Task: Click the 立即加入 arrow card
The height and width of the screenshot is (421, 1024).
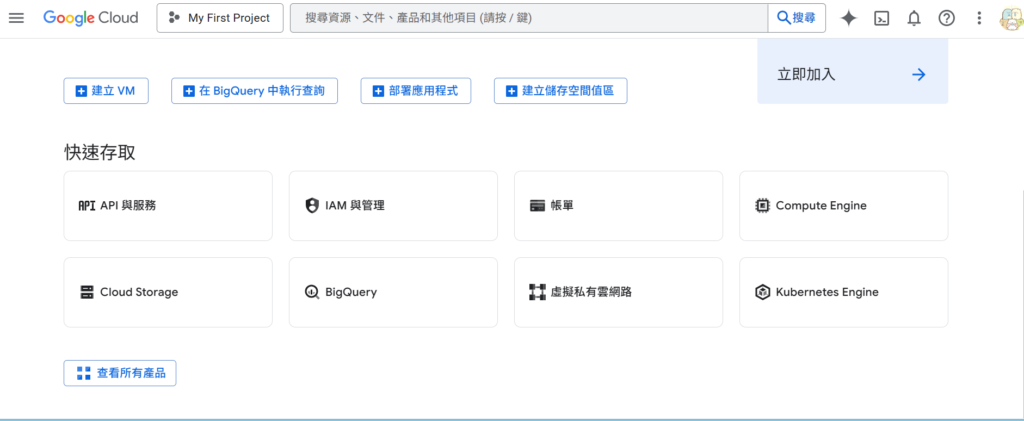Action: [x=852, y=74]
